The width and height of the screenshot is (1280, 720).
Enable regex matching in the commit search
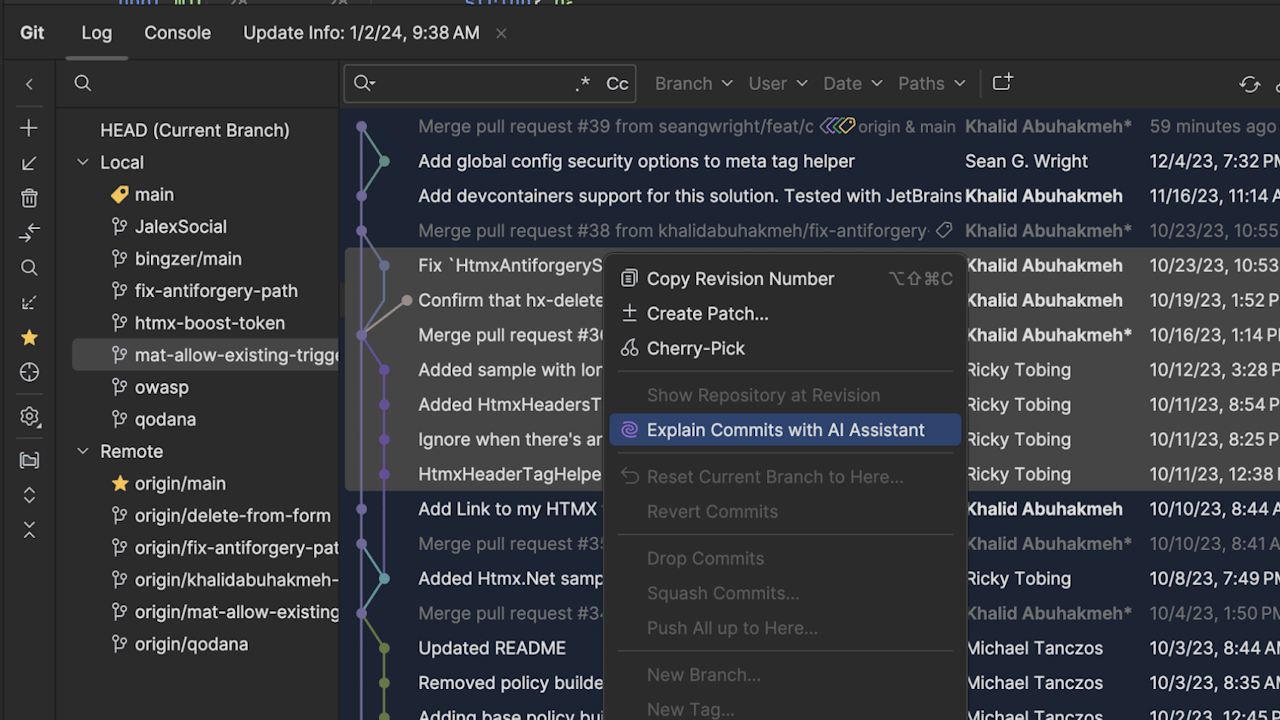coord(583,84)
